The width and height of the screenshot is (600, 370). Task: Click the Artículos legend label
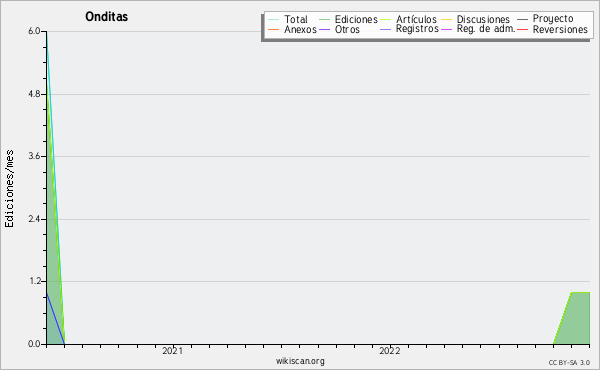pos(416,19)
